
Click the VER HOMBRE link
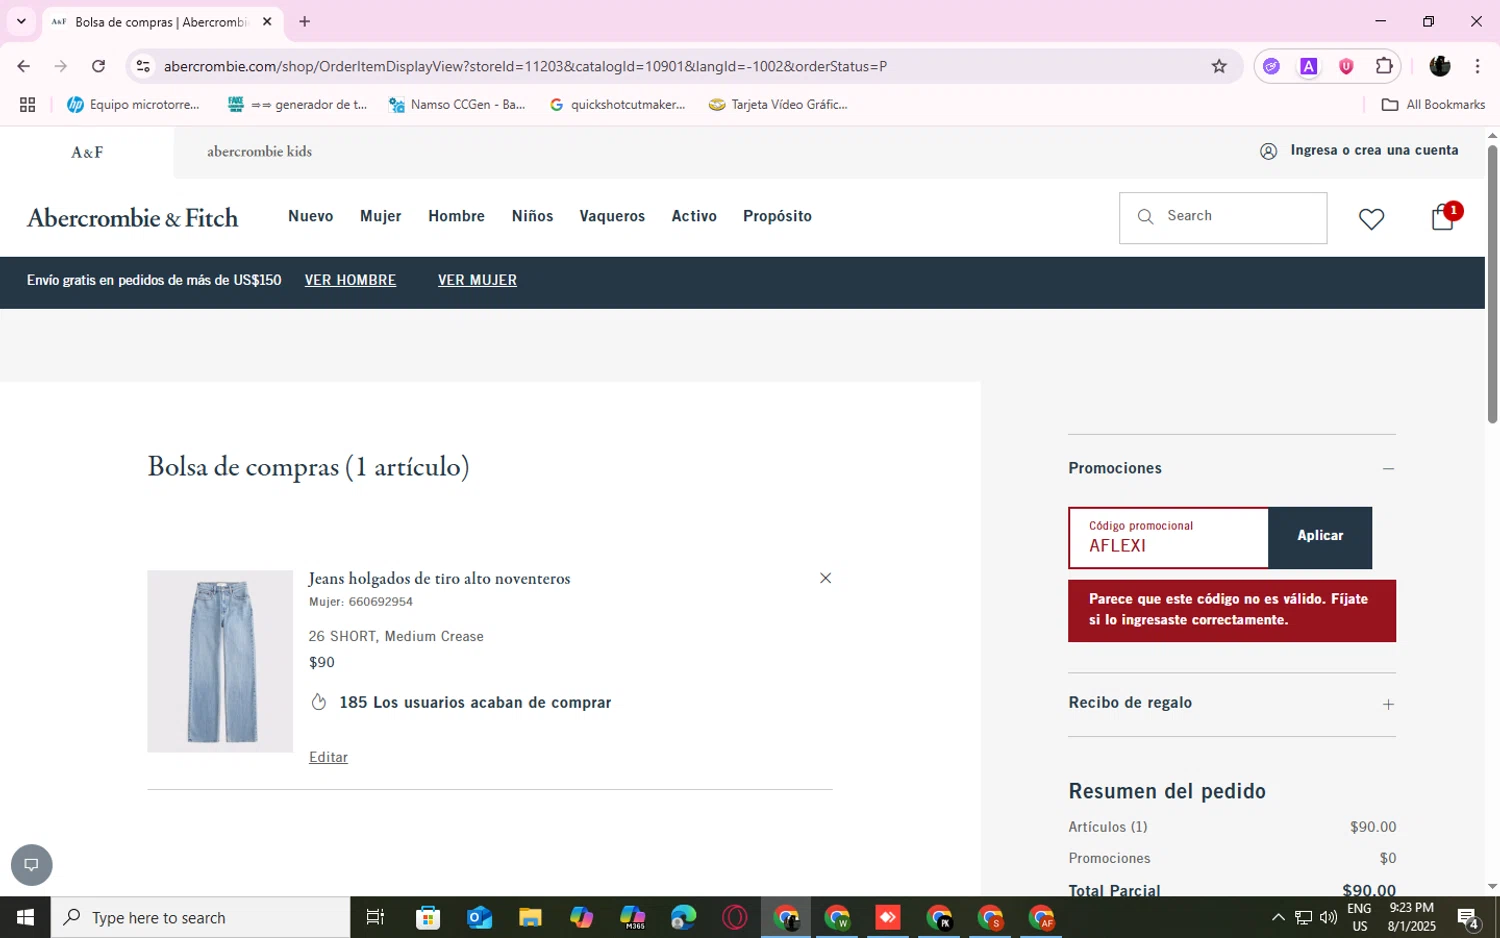tap(350, 280)
